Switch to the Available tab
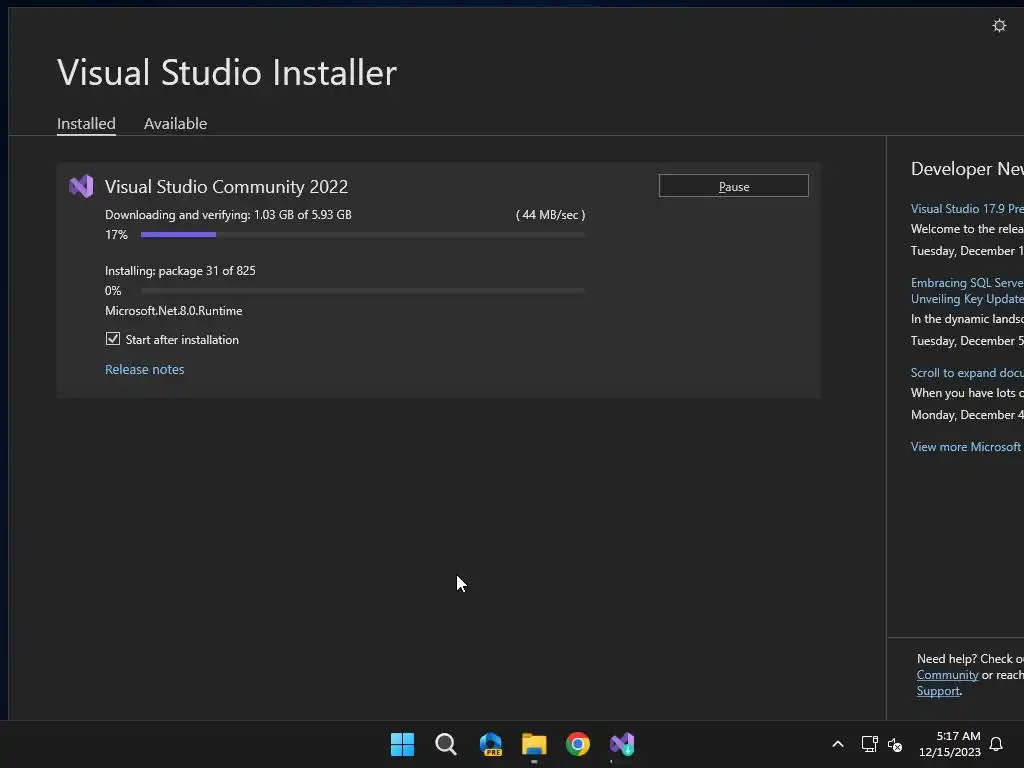This screenshot has height=768, width=1024. pos(175,123)
